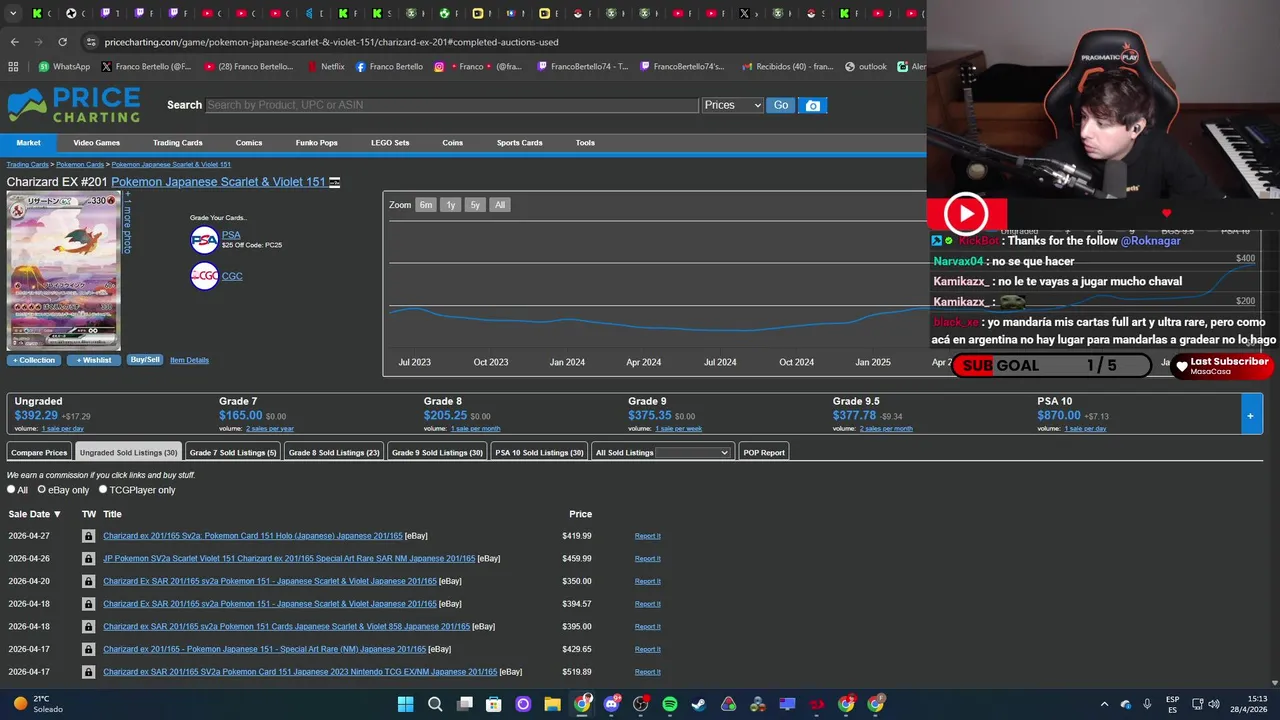Click '+1 more photo' next to card image
Image resolution: width=1280 pixels, height=720 pixels.
click(127, 222)
